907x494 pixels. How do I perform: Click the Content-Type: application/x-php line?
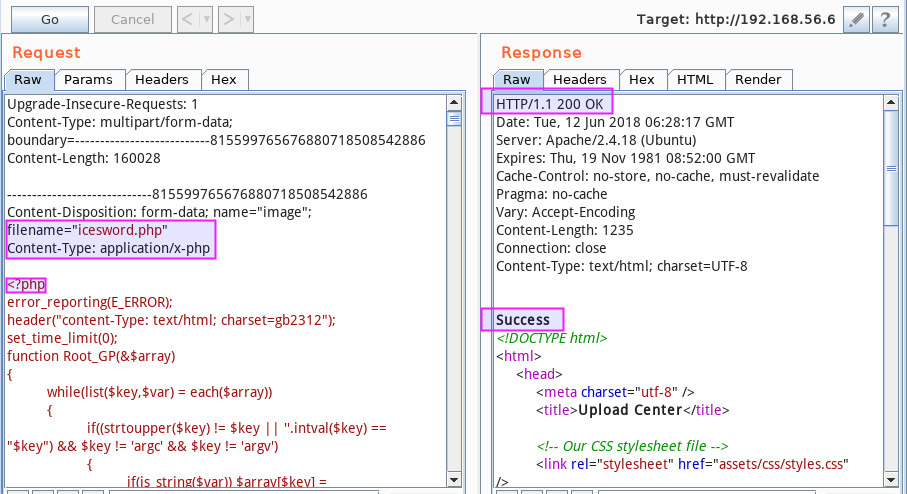[109, 248]
